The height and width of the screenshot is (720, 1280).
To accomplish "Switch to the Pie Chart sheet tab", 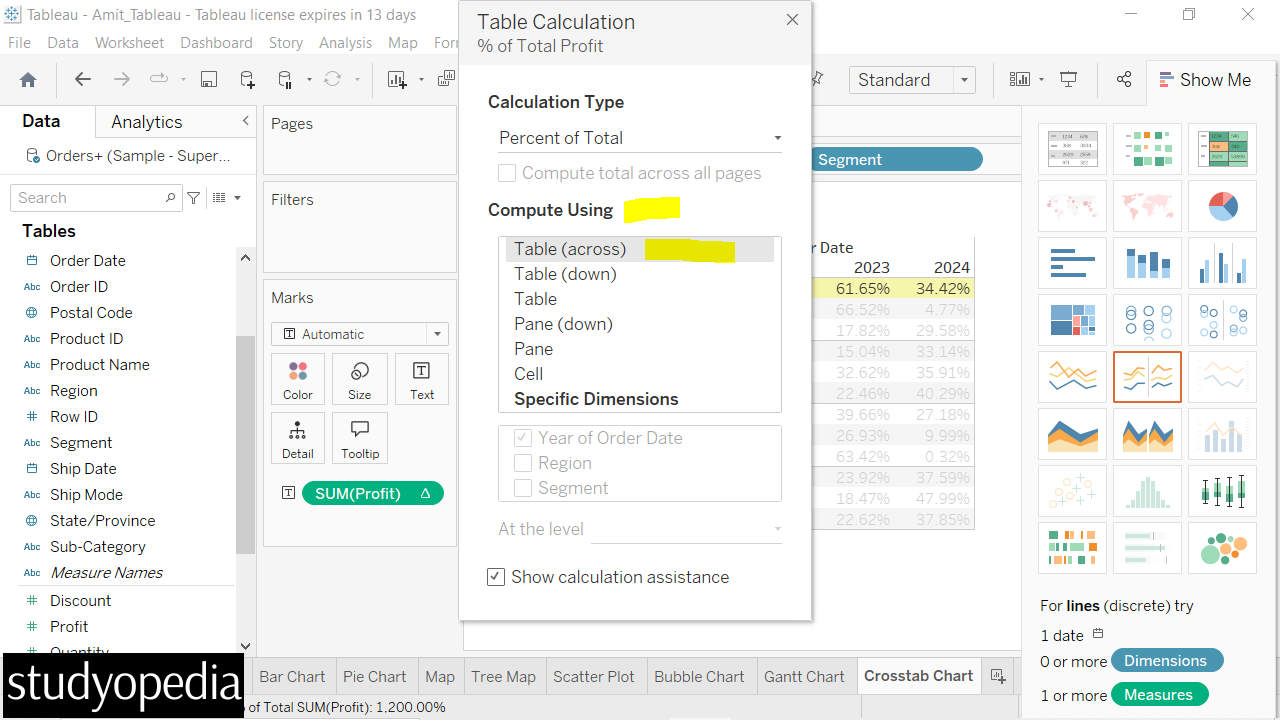I will point(374,677).
